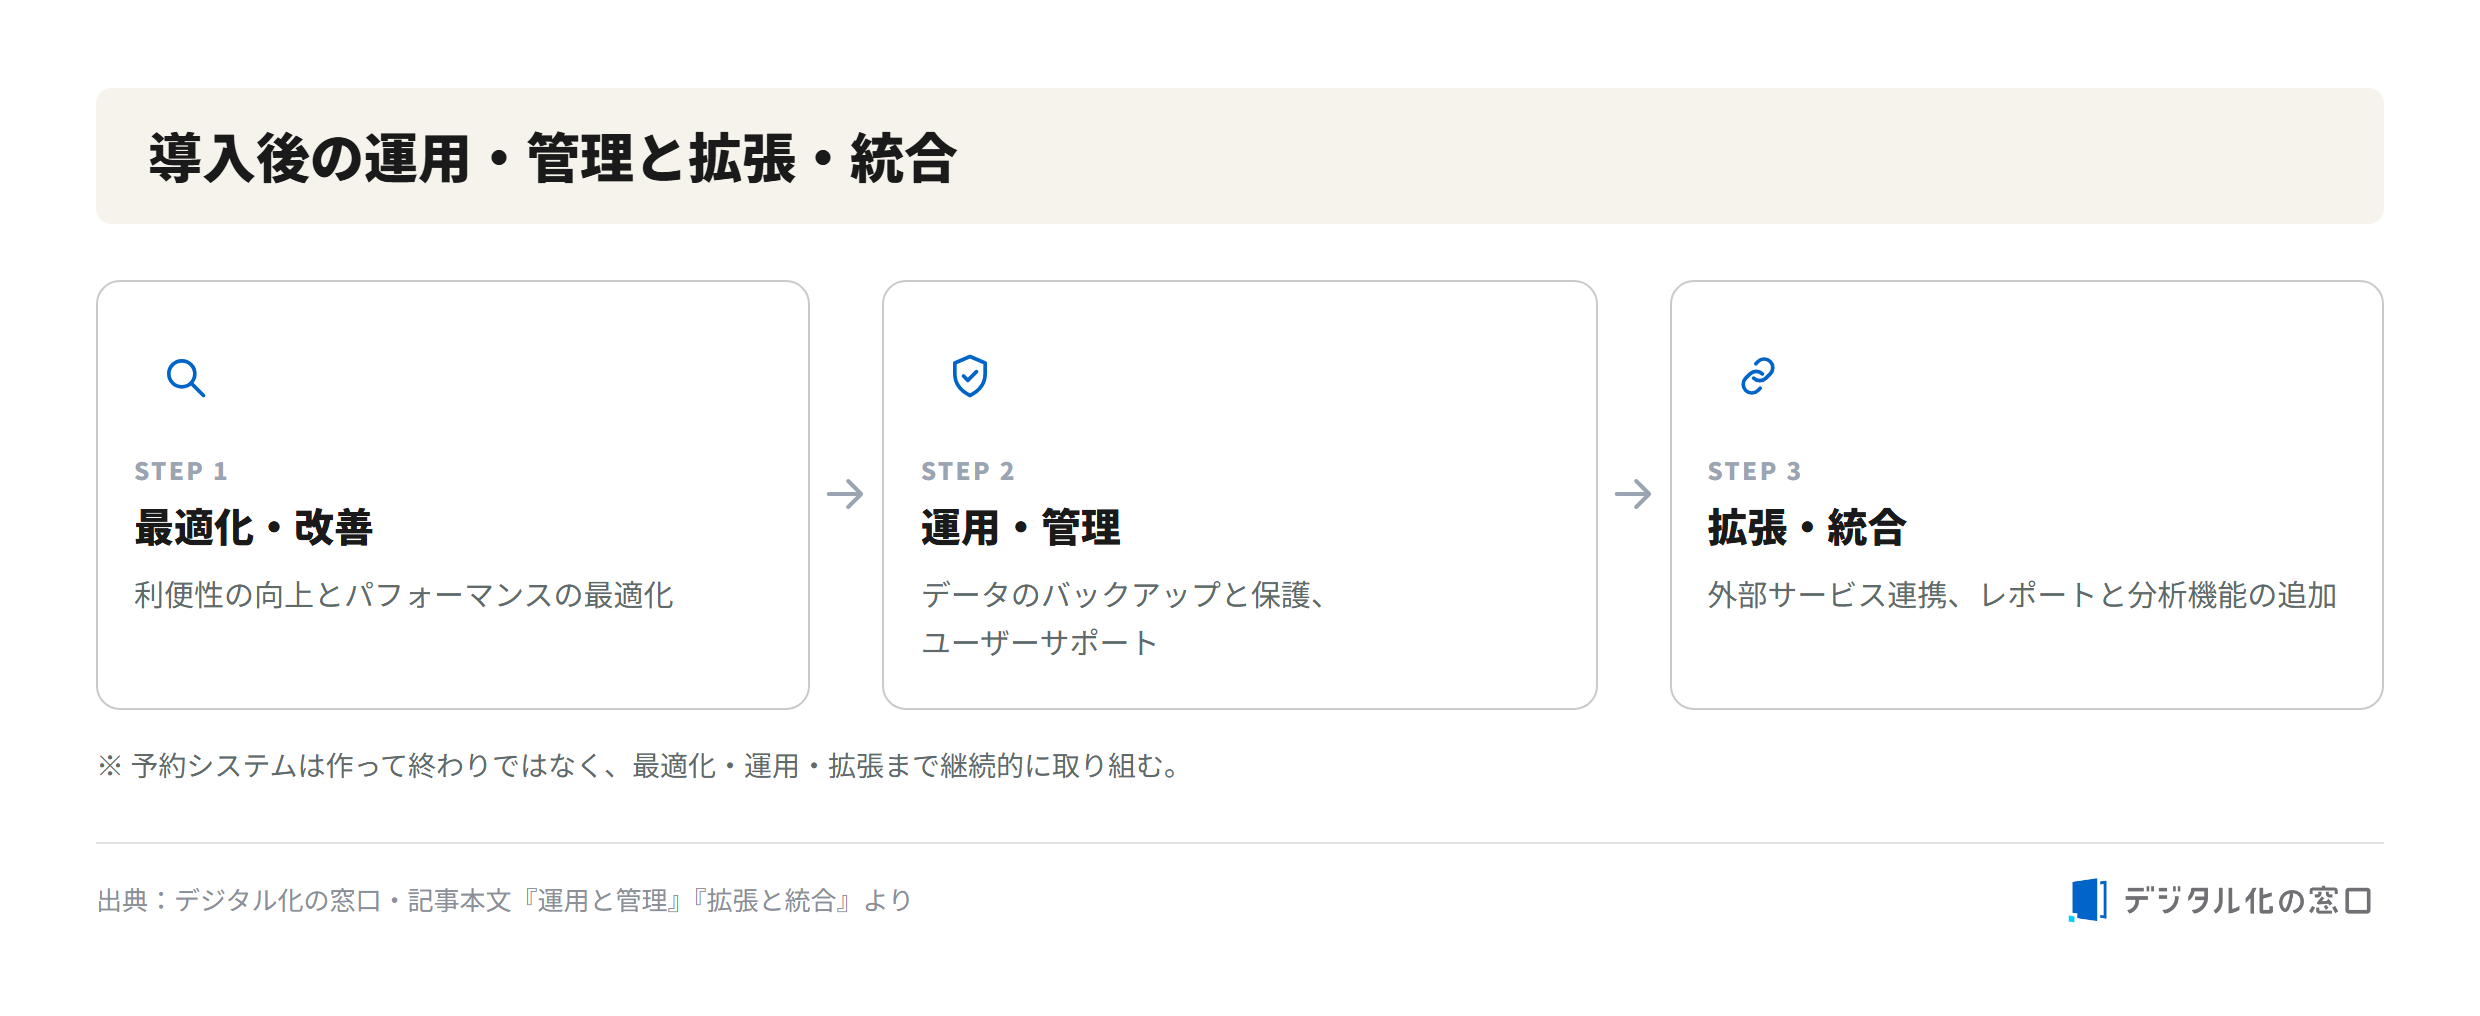Click the デジタル化の窓口 logo text
The height and width of the screenshot is (1016, 2480).
pos(2247,901)
